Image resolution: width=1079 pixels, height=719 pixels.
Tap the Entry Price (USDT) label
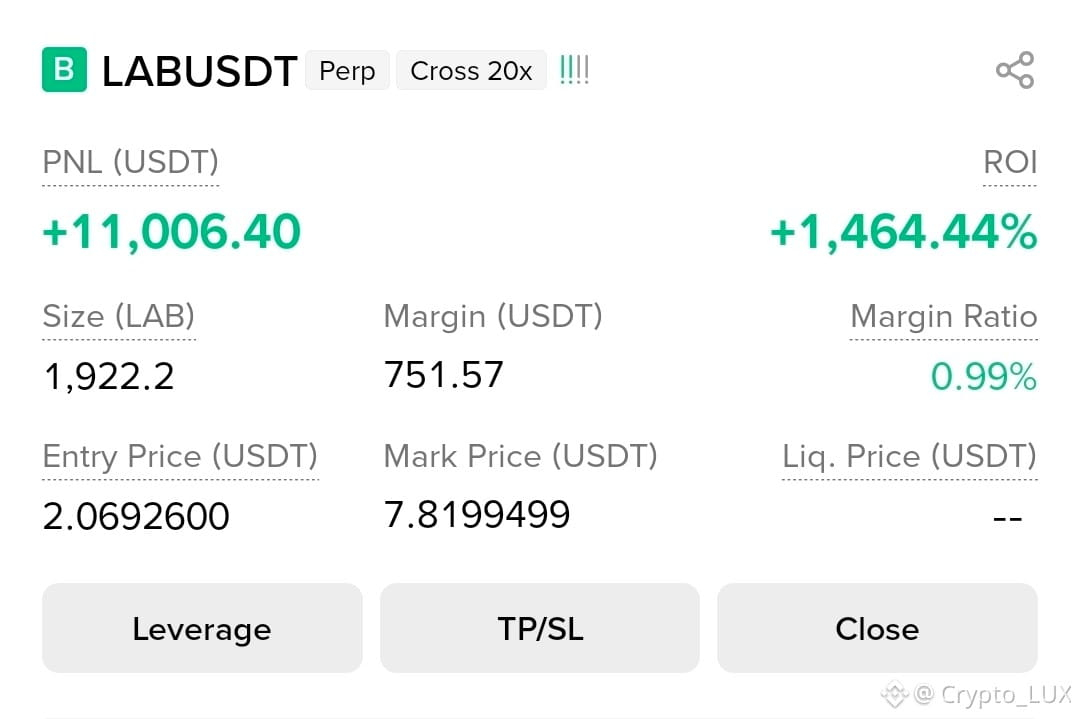coord(180,457)
